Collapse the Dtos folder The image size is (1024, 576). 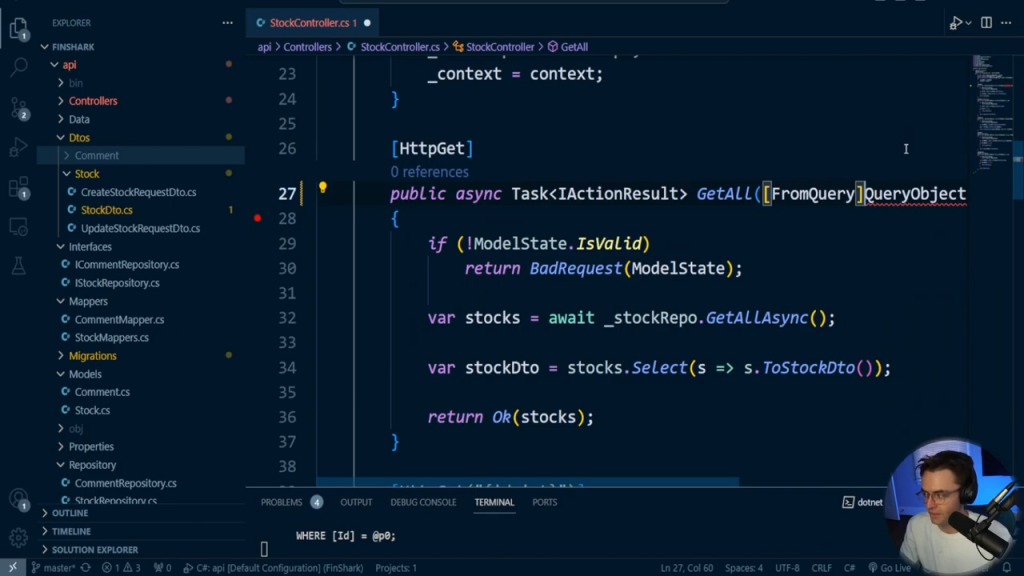pos(78,137)
